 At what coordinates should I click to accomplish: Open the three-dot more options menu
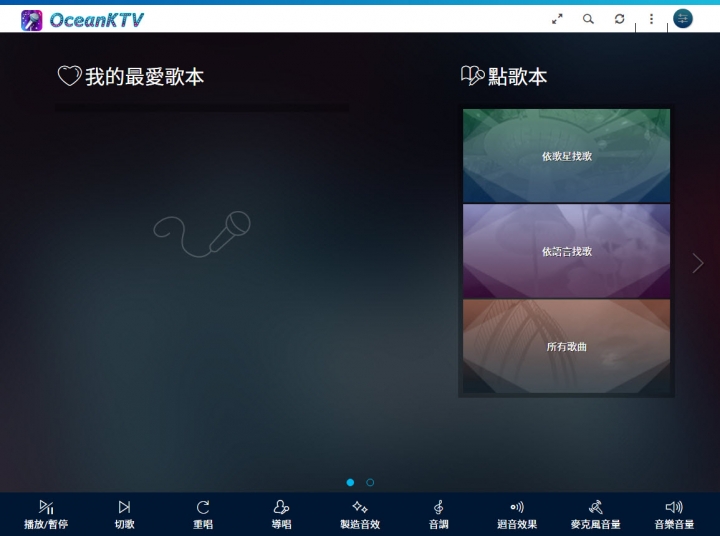point(651,19)
